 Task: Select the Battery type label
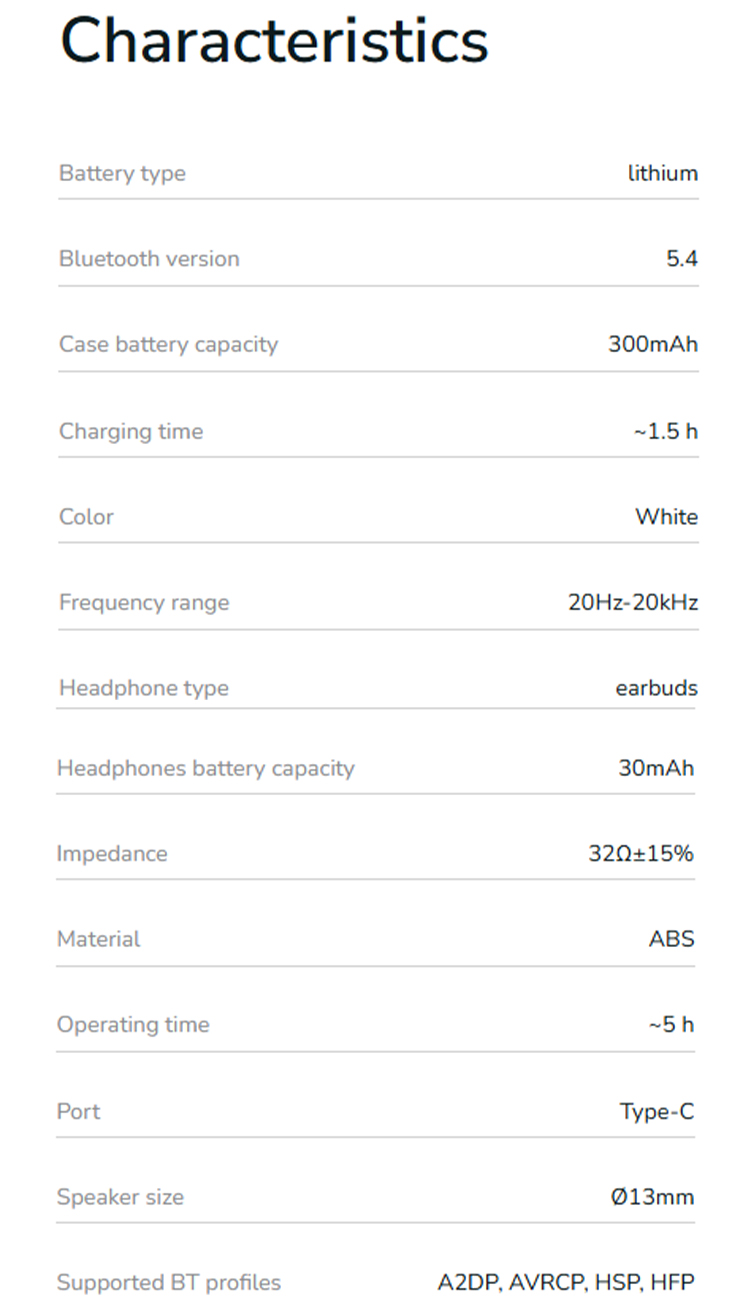(x=122, y=174)
